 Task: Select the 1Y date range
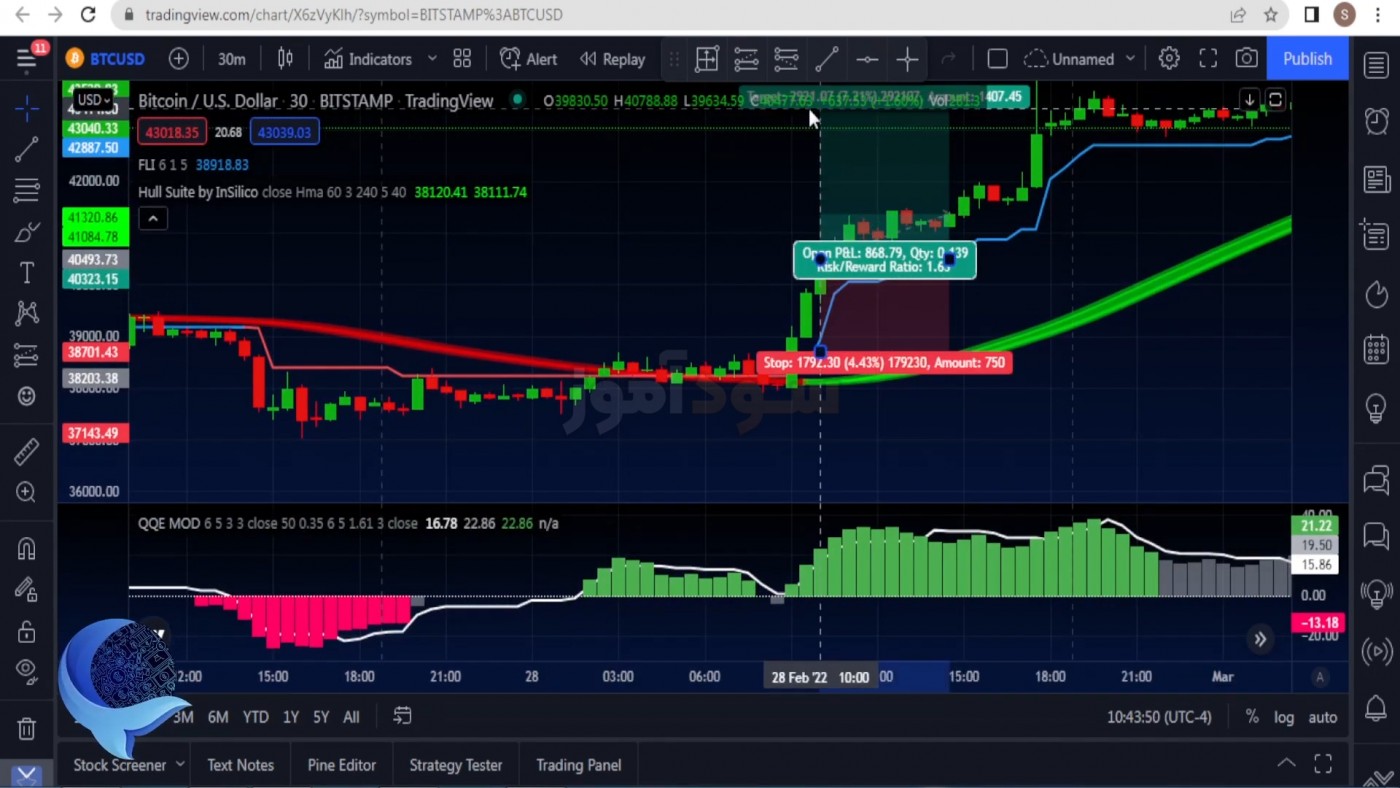pyautogui.click(x=291, y=717)
